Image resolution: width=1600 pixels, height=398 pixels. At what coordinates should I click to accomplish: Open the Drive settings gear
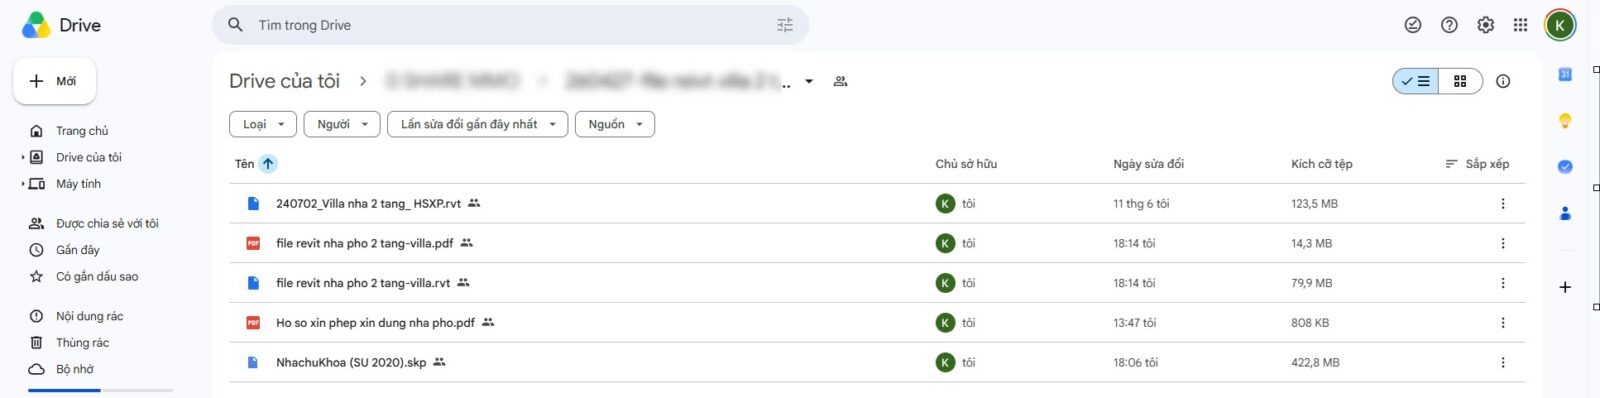coord(1486,25)
